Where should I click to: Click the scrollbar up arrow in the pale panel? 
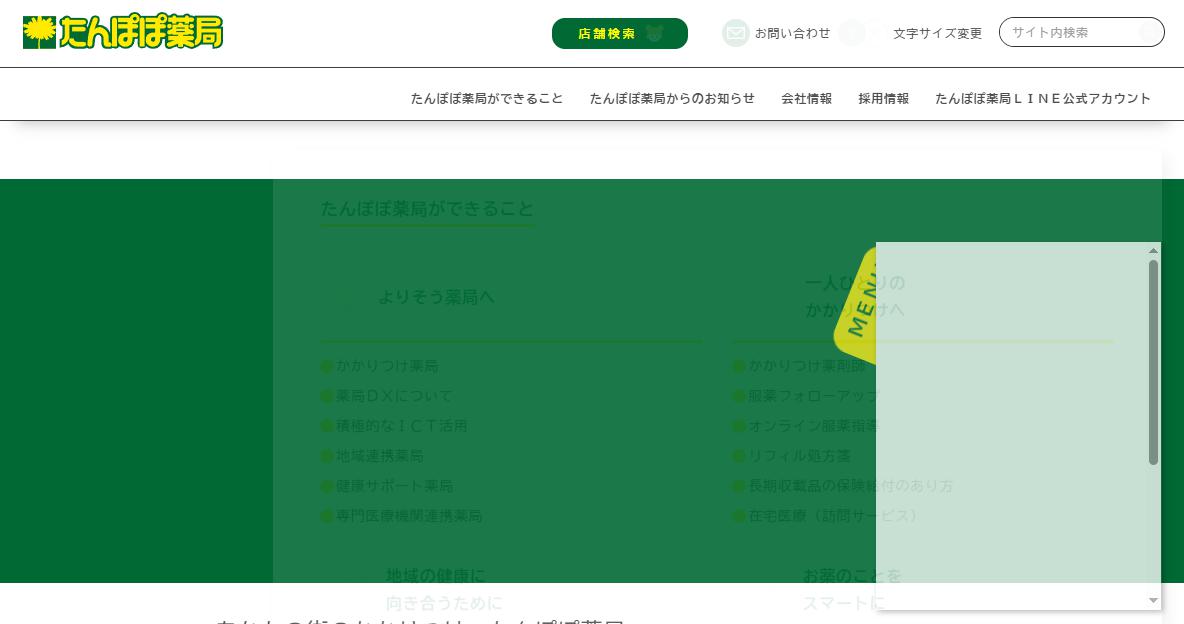click(1153, 251)
